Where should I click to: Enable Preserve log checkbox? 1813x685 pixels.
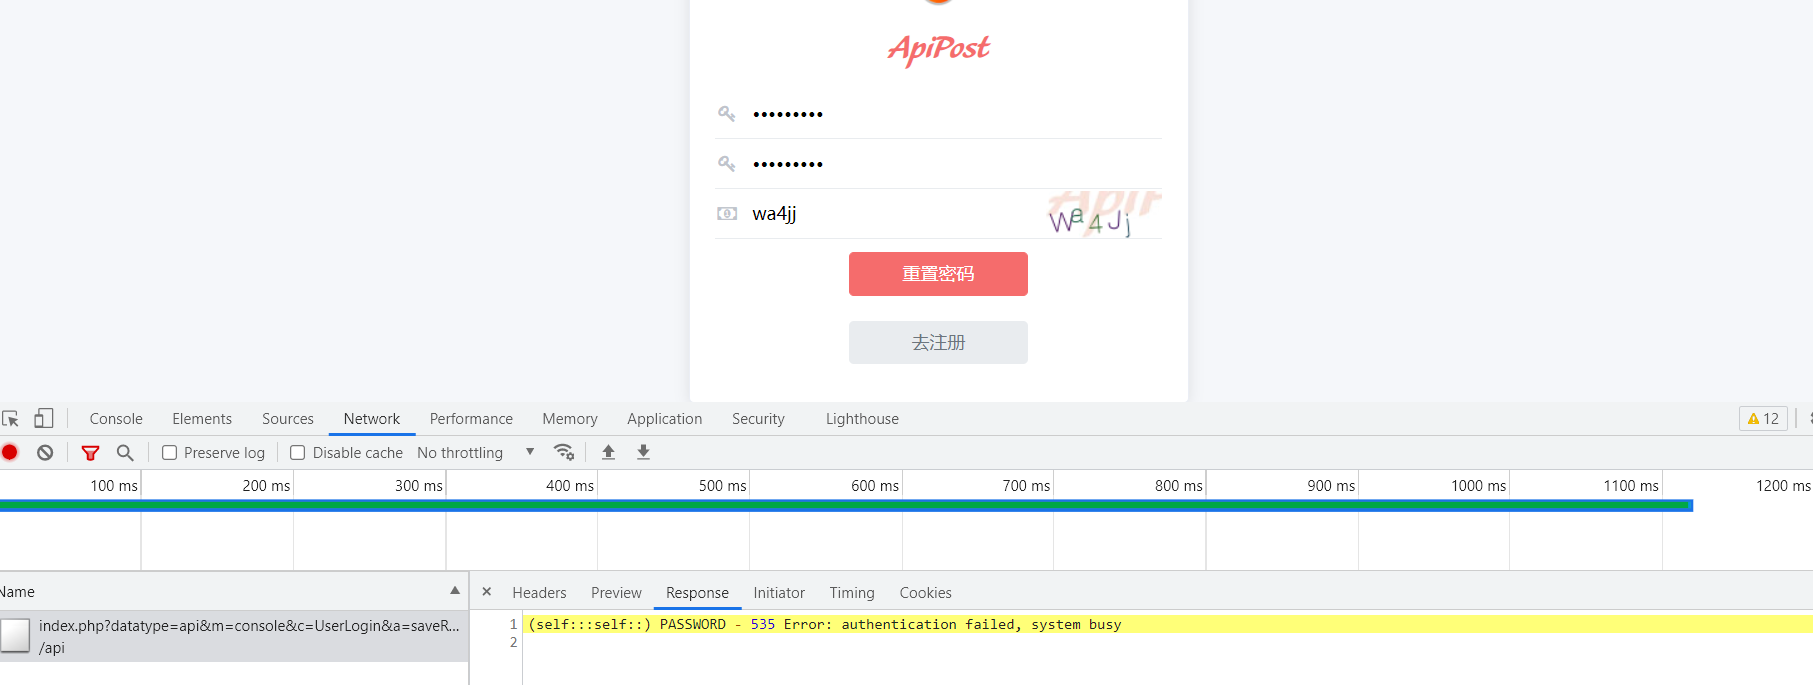[x=170, y=453]
